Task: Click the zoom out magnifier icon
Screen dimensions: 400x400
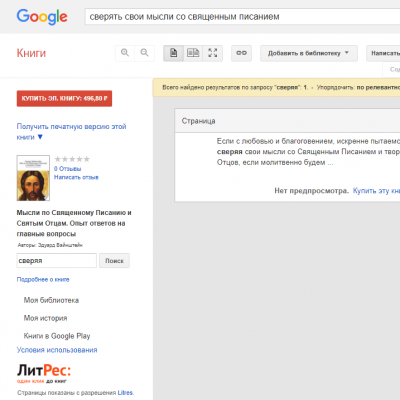Action: tap(144, 53)
